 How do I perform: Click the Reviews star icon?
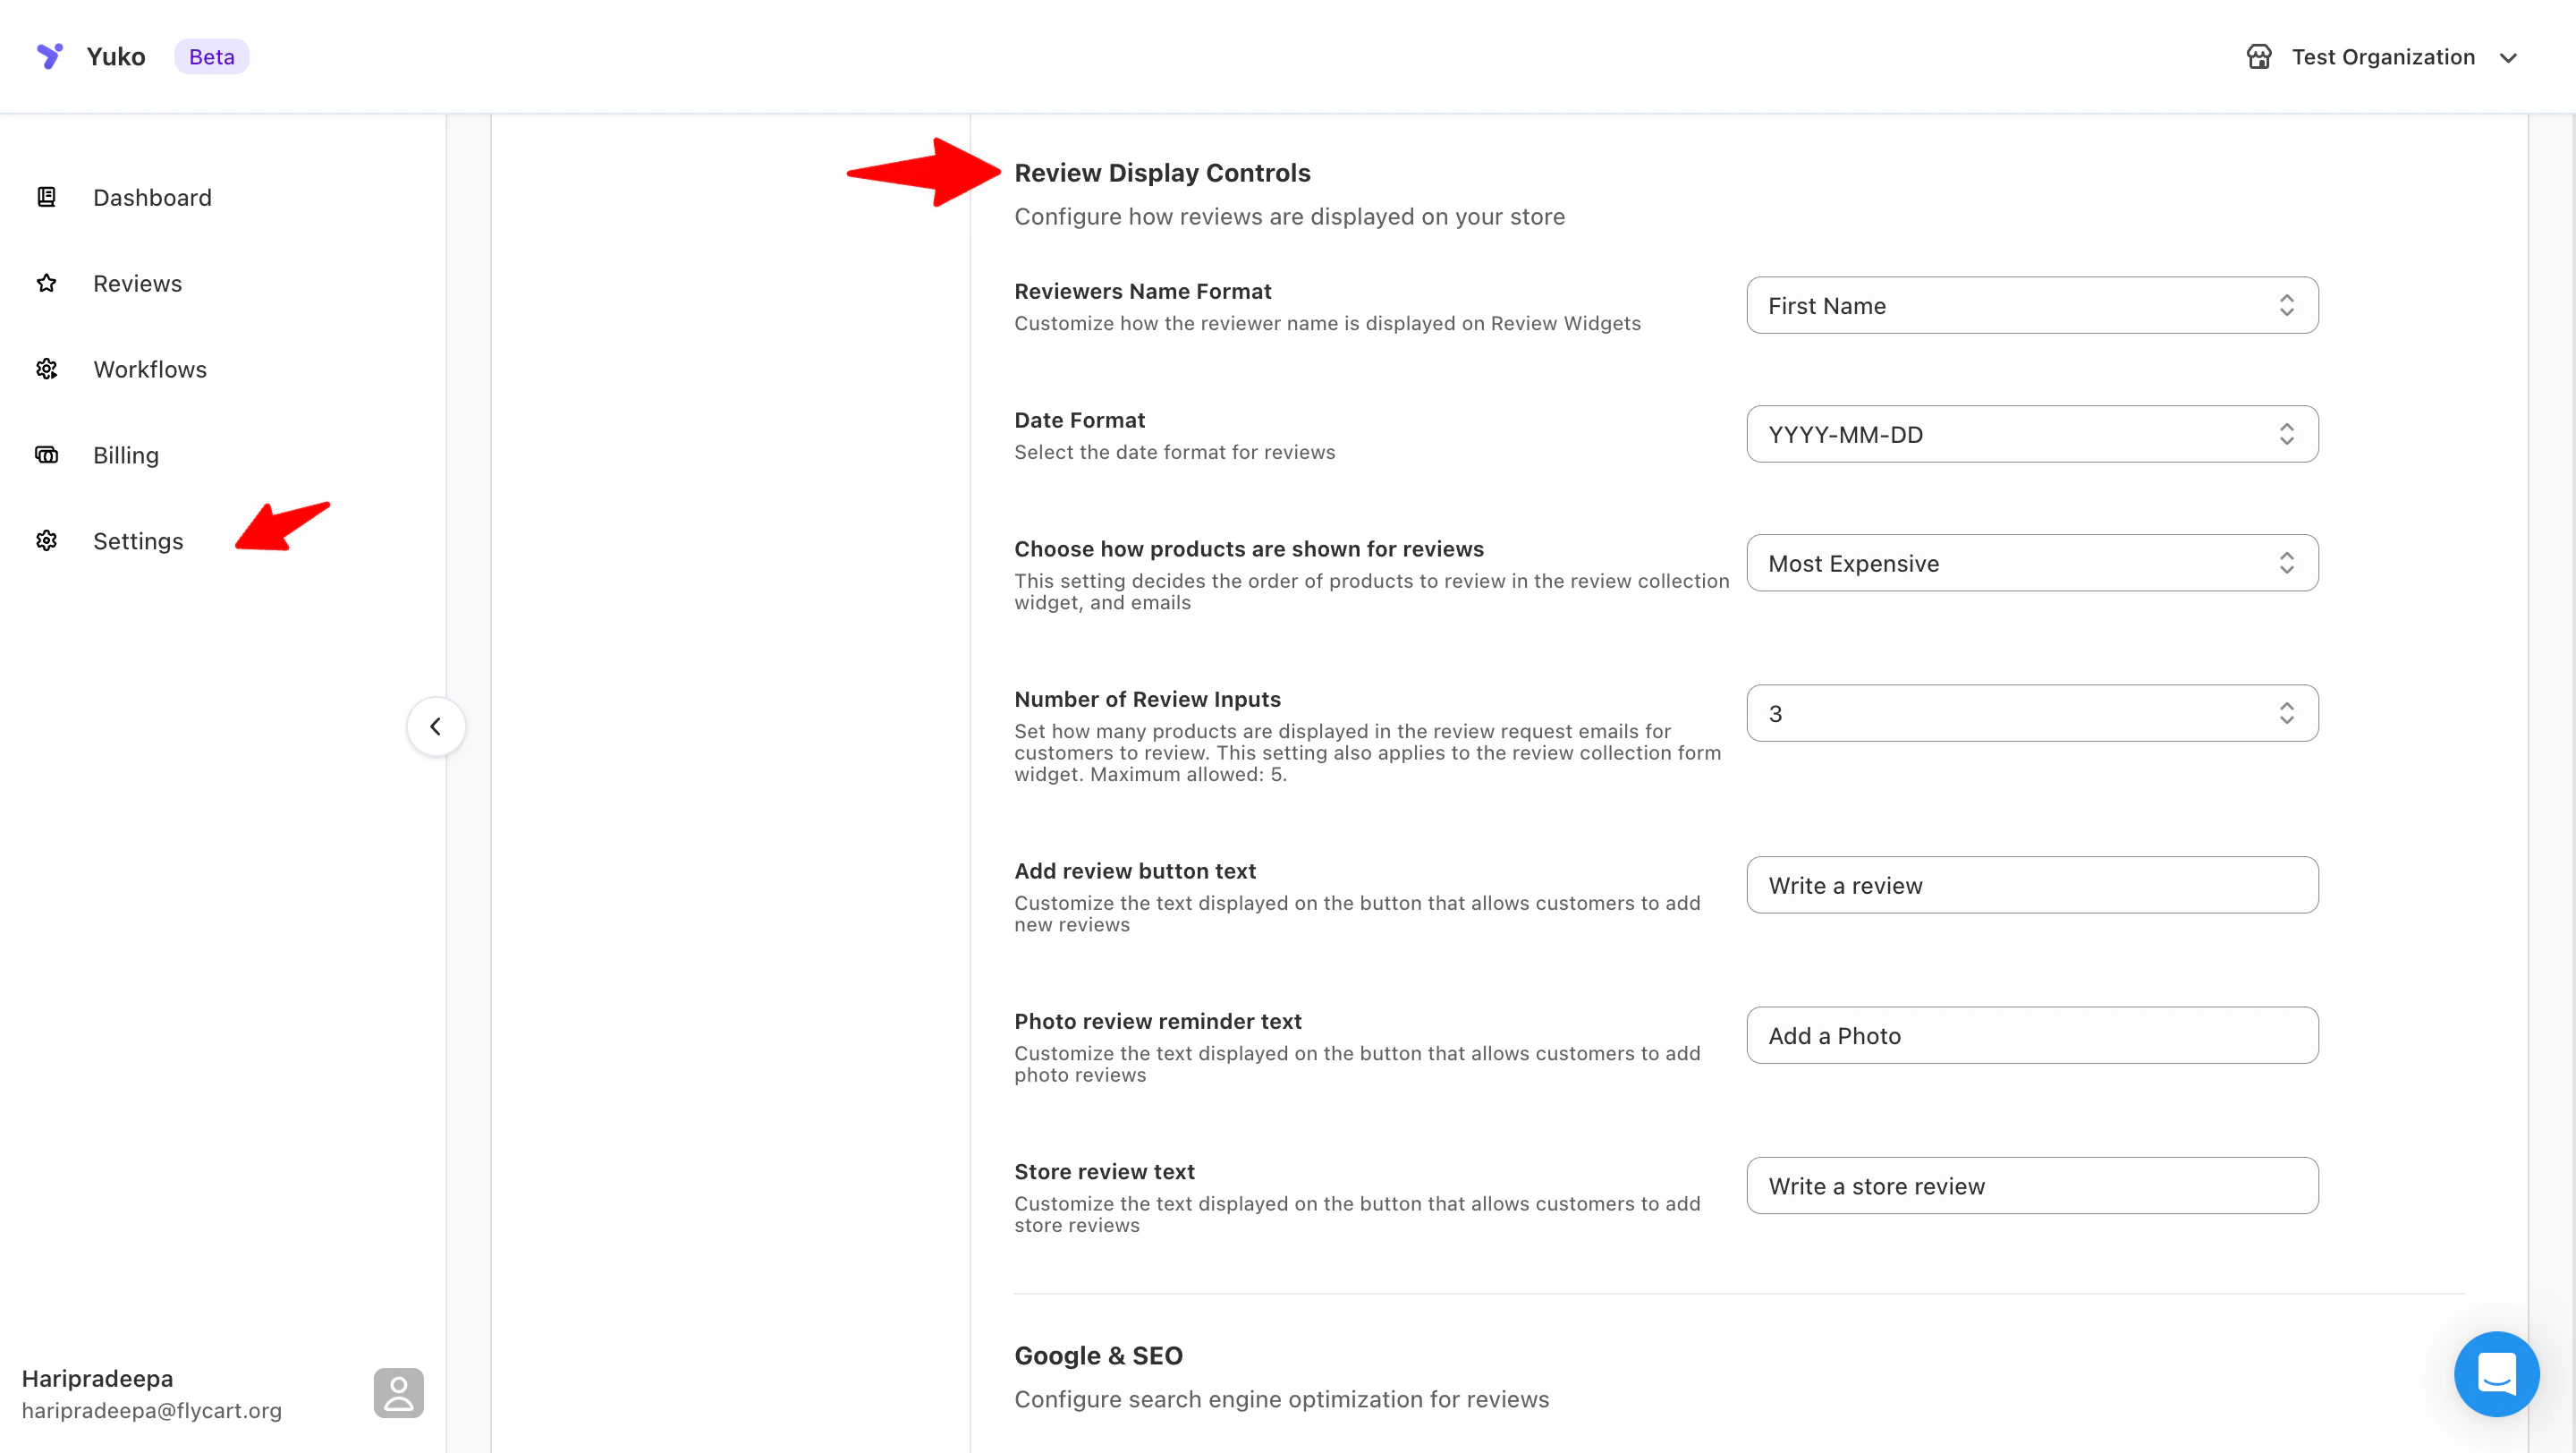46,283
